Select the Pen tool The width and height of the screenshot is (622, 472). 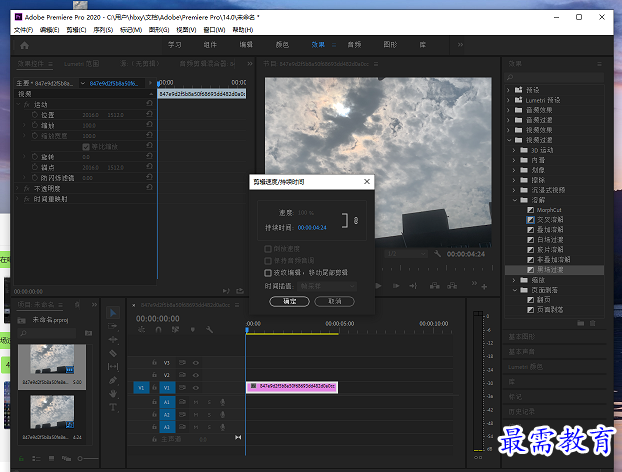coord(113,380)
